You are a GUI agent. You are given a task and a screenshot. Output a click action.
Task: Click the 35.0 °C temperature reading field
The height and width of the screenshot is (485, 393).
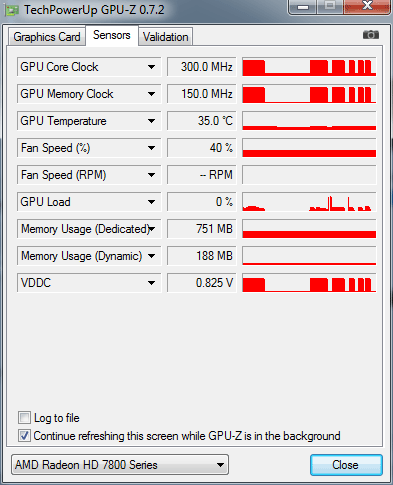coord(202,121)
